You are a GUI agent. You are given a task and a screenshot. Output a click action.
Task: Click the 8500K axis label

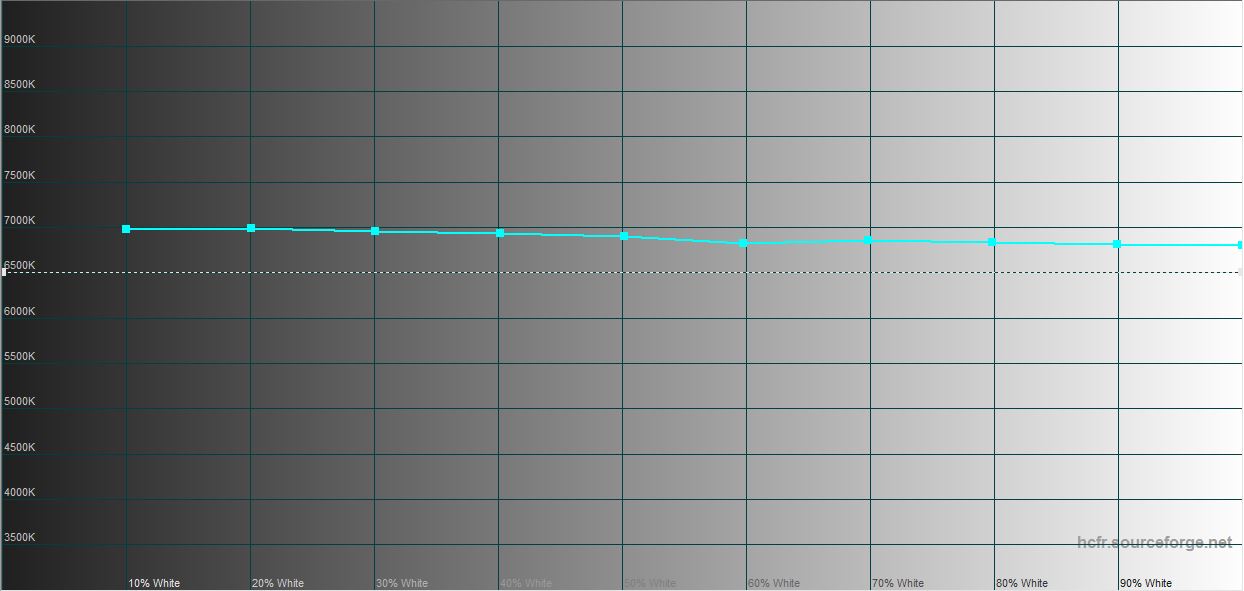20,84
